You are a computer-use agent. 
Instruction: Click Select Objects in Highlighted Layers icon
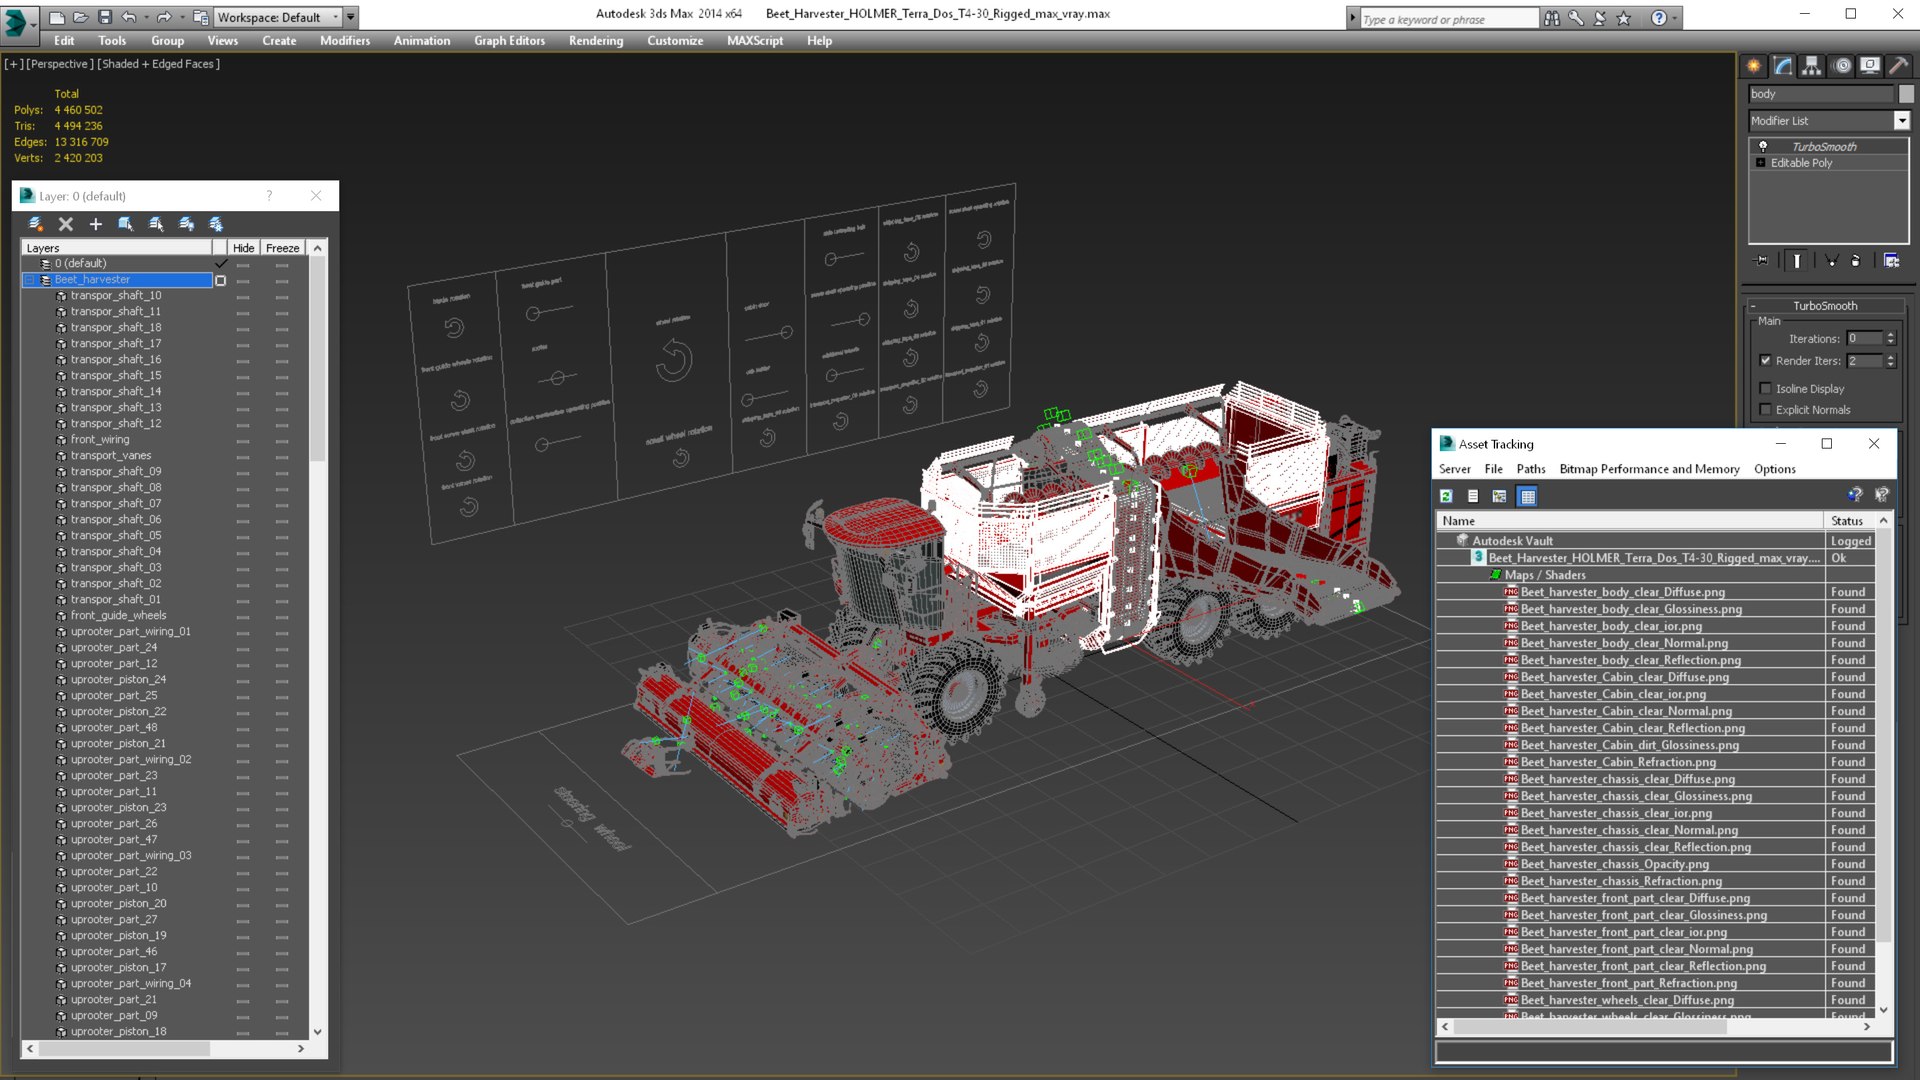[x=126, y=225]
